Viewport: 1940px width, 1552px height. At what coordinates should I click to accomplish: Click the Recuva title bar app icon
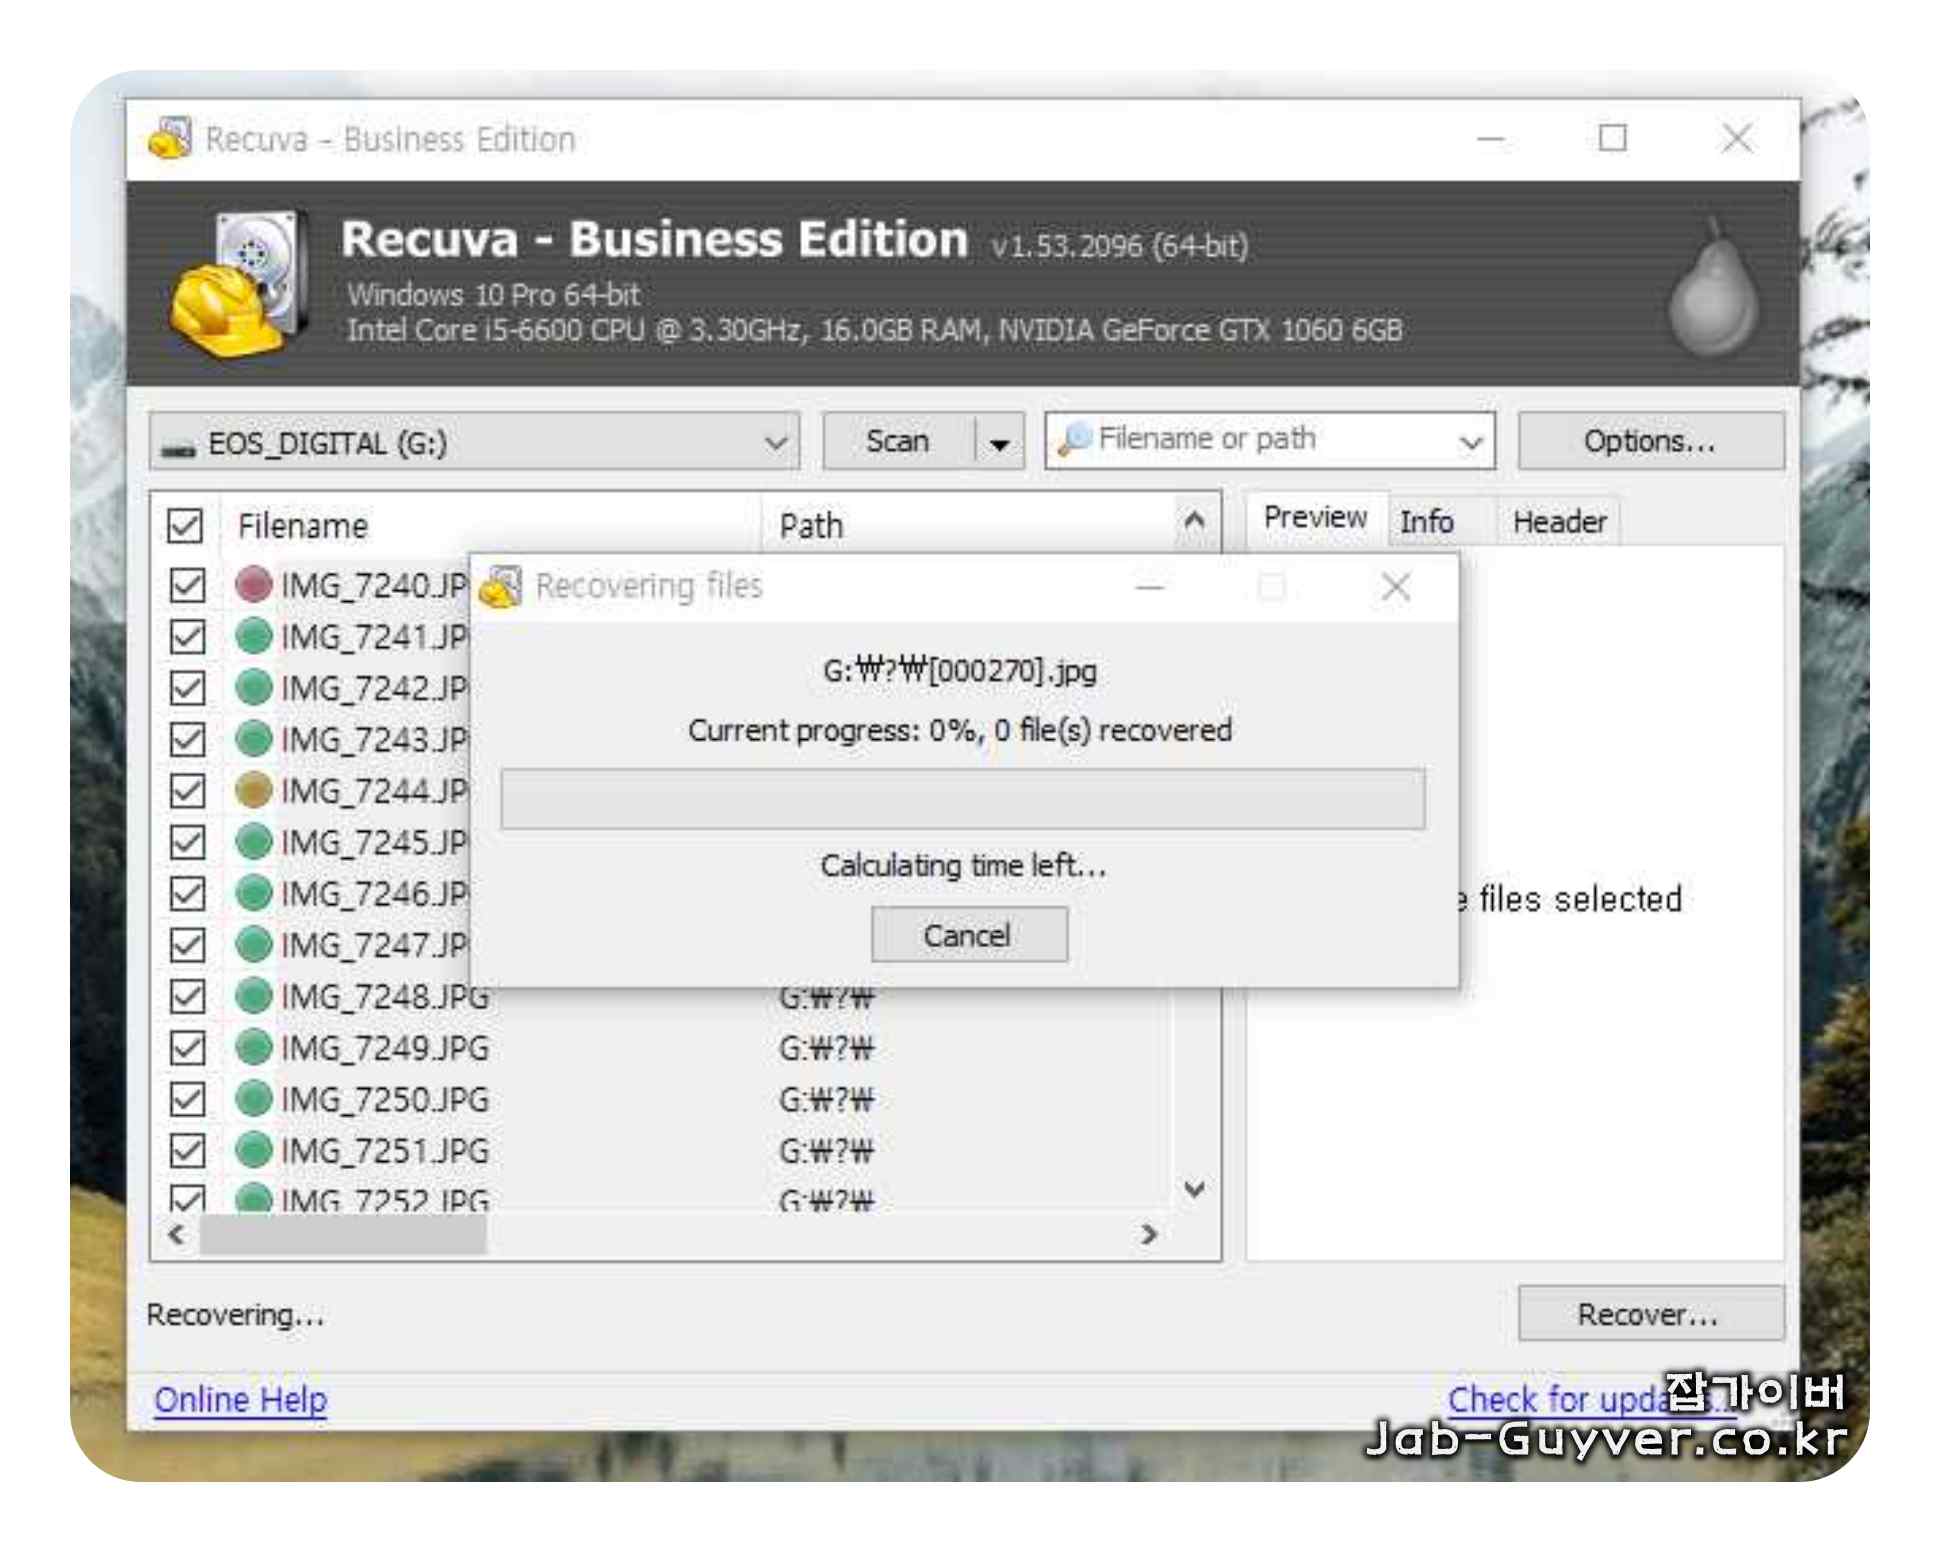point(170,139)
